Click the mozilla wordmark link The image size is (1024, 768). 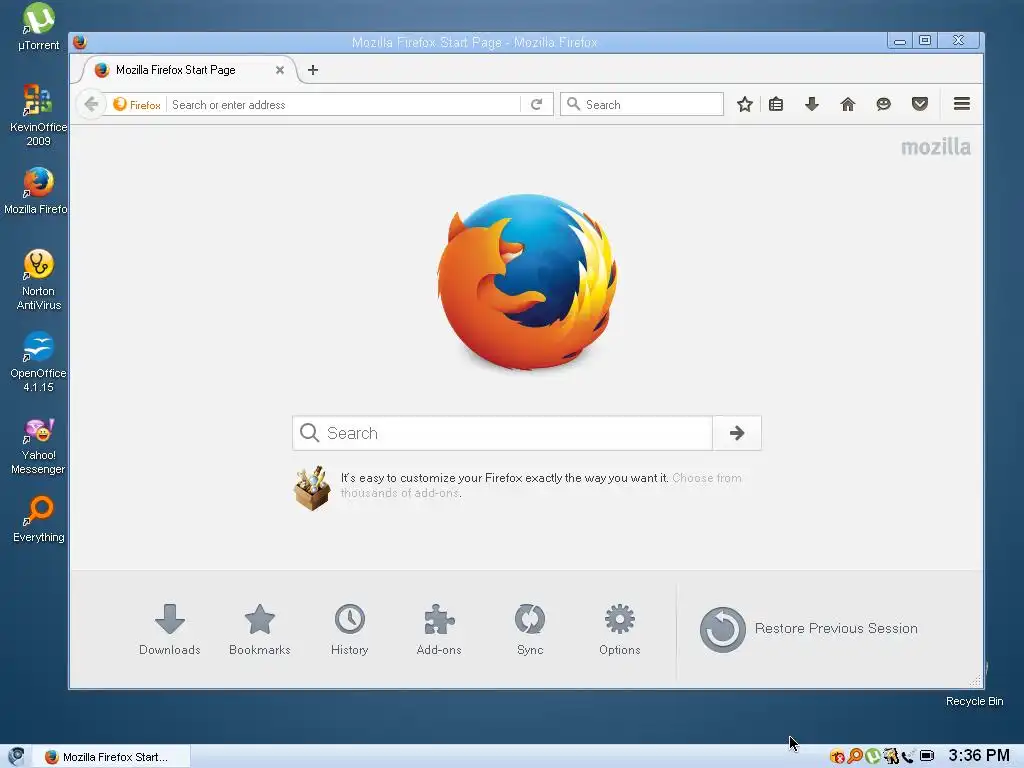click(x=935, y=147)
